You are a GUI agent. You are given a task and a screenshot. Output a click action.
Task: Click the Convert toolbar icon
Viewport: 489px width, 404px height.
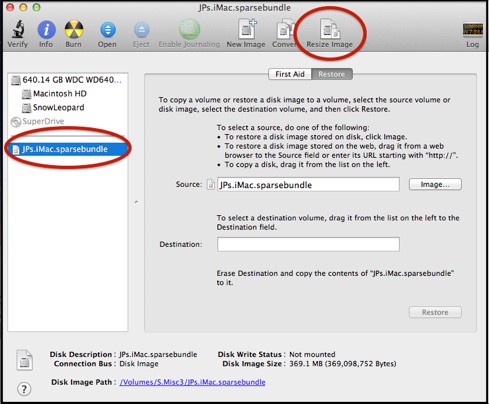pyautogui.click(x=284, y=29)
